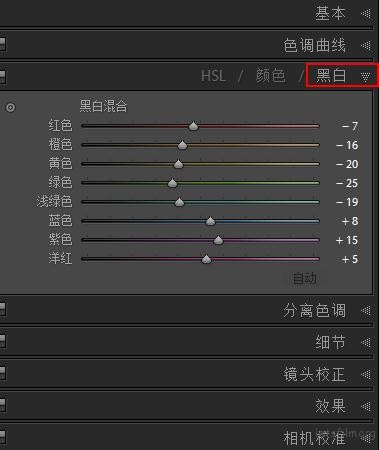
Task: Expand the 镜头校正 panel arrow
Action: (x=366, y=375)
